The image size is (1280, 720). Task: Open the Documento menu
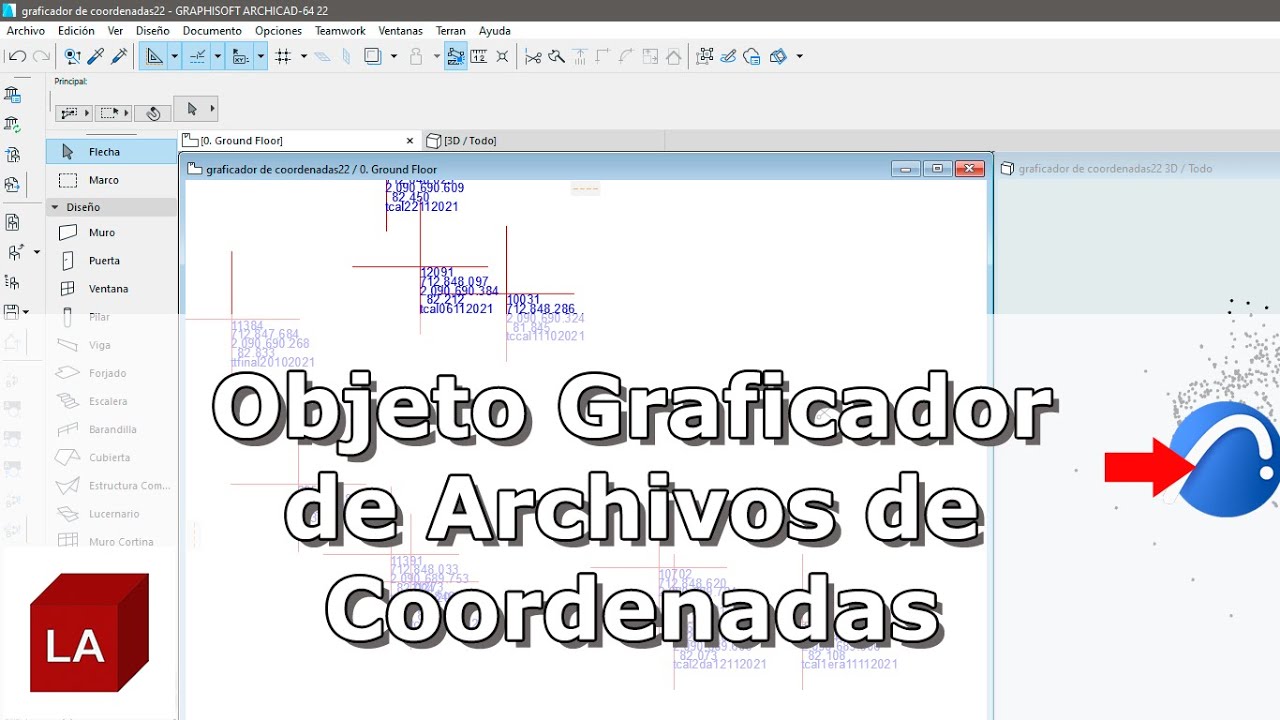click(x=212, y=31)
